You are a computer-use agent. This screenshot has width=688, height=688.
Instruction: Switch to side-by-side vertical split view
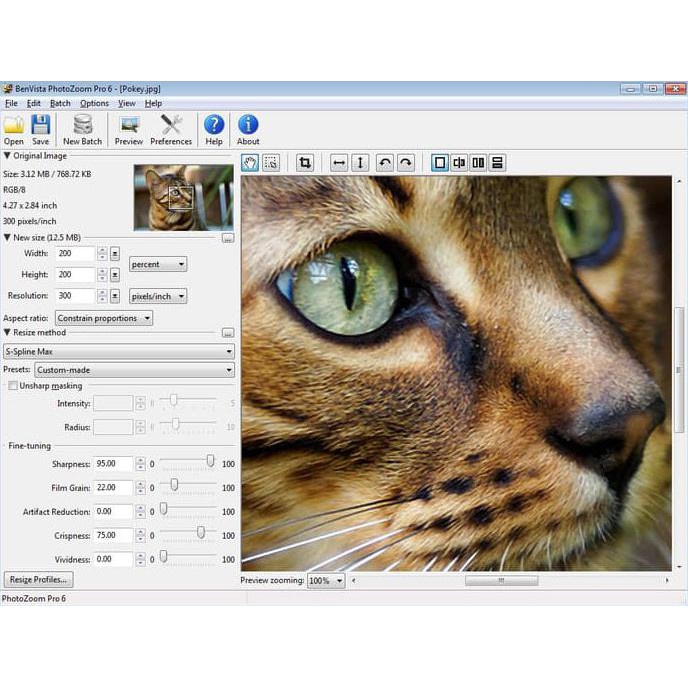coord(478,163)
